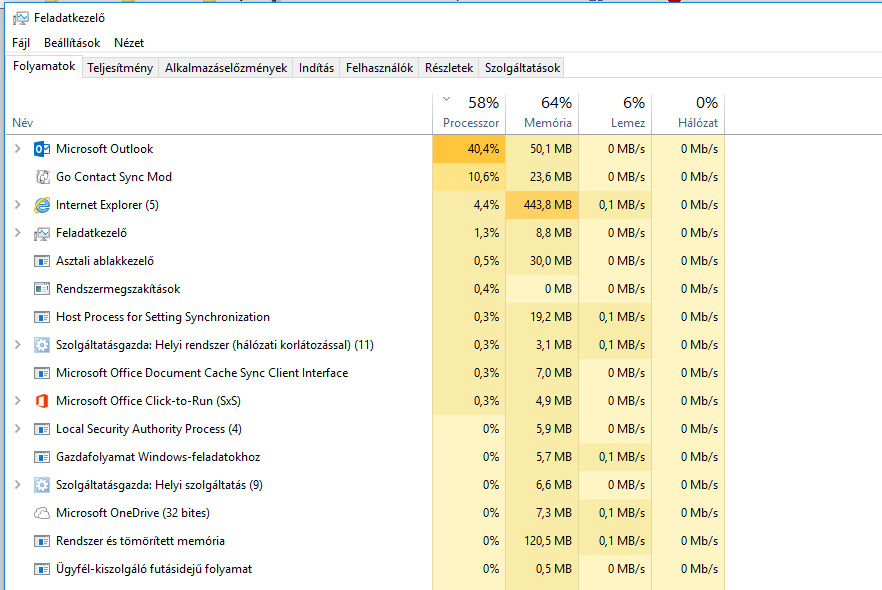
Task: Click the Go Contact Sync Mod icon
Action: point(42,177)
